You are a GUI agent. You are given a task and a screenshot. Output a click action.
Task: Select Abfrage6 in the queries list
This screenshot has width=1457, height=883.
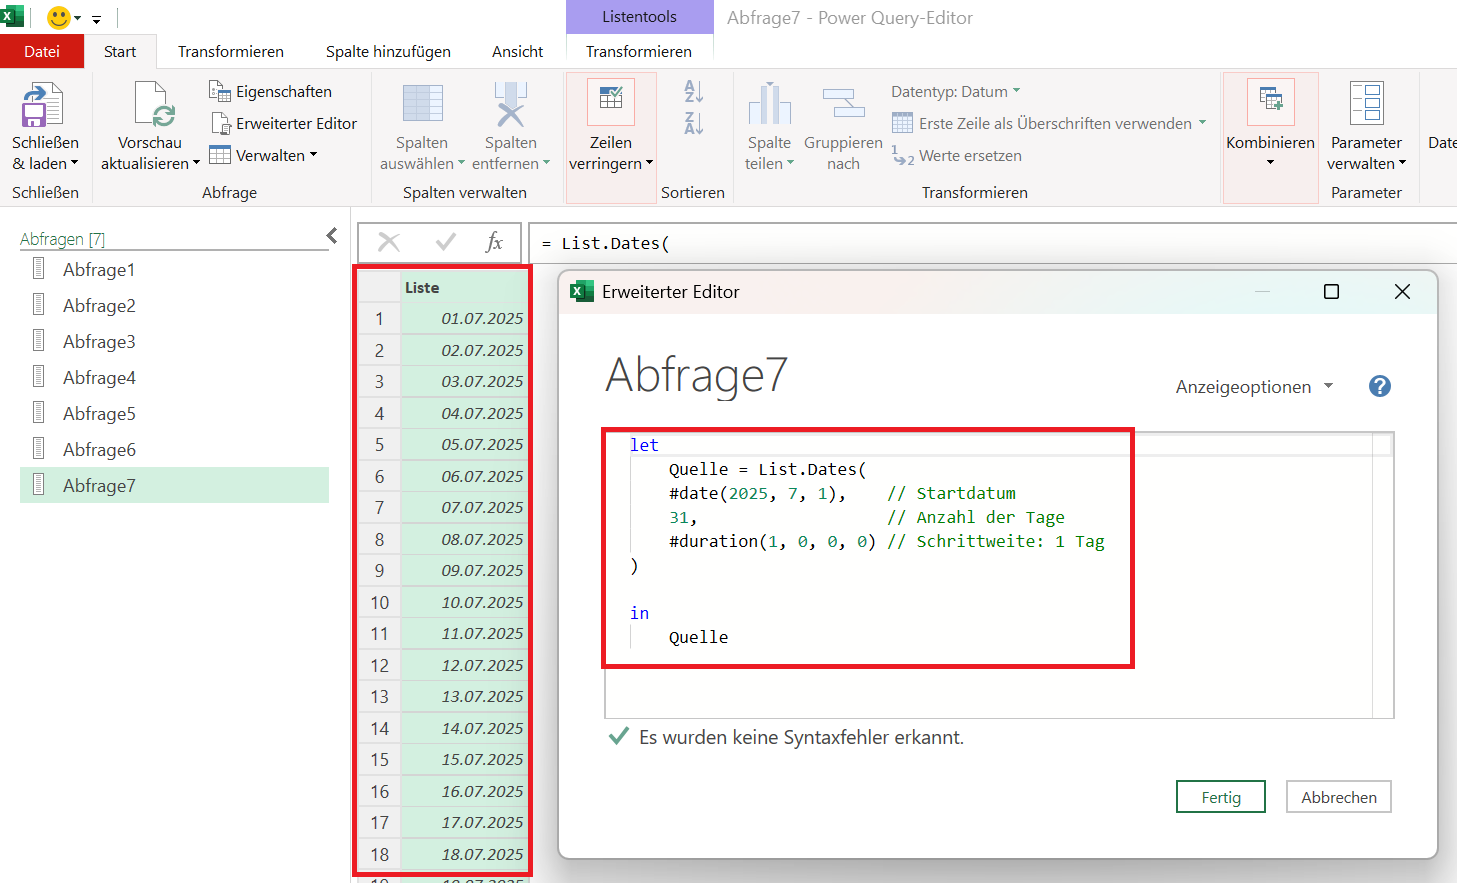click(x=174, y=449)
